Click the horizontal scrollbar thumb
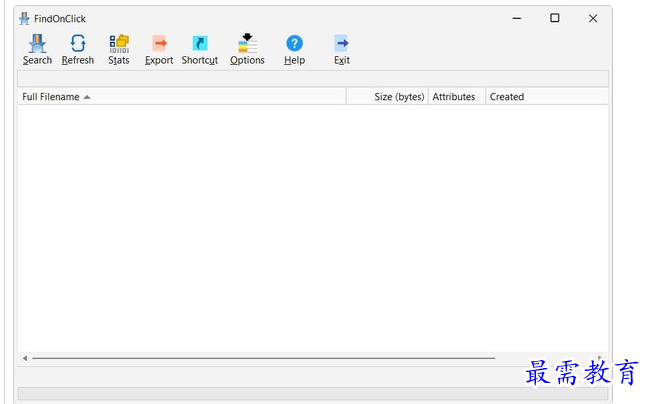This screenshot has height=404, width=647. [x=264, y=358]
